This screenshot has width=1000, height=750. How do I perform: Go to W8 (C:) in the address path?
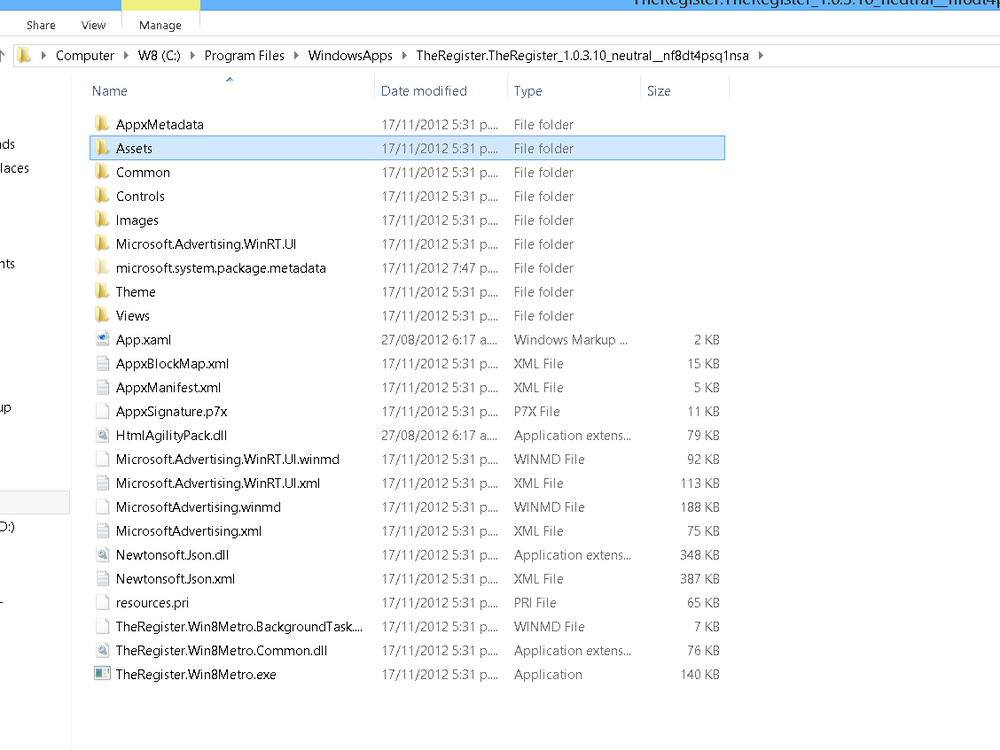coord(159,55)
